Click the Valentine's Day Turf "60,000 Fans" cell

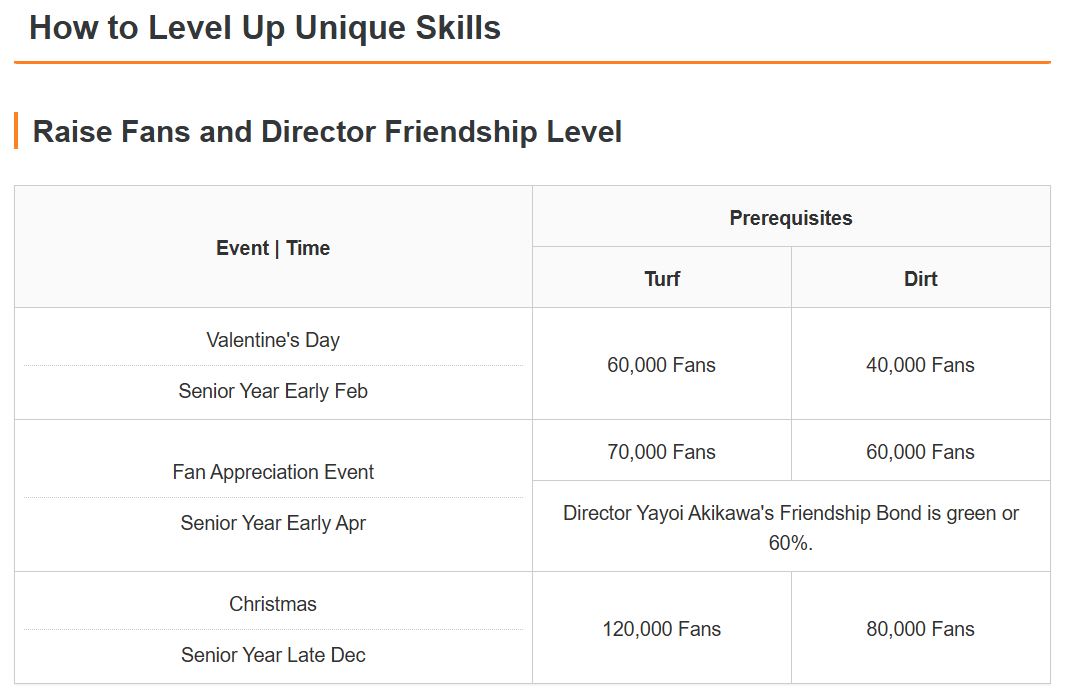pos(661,365)
